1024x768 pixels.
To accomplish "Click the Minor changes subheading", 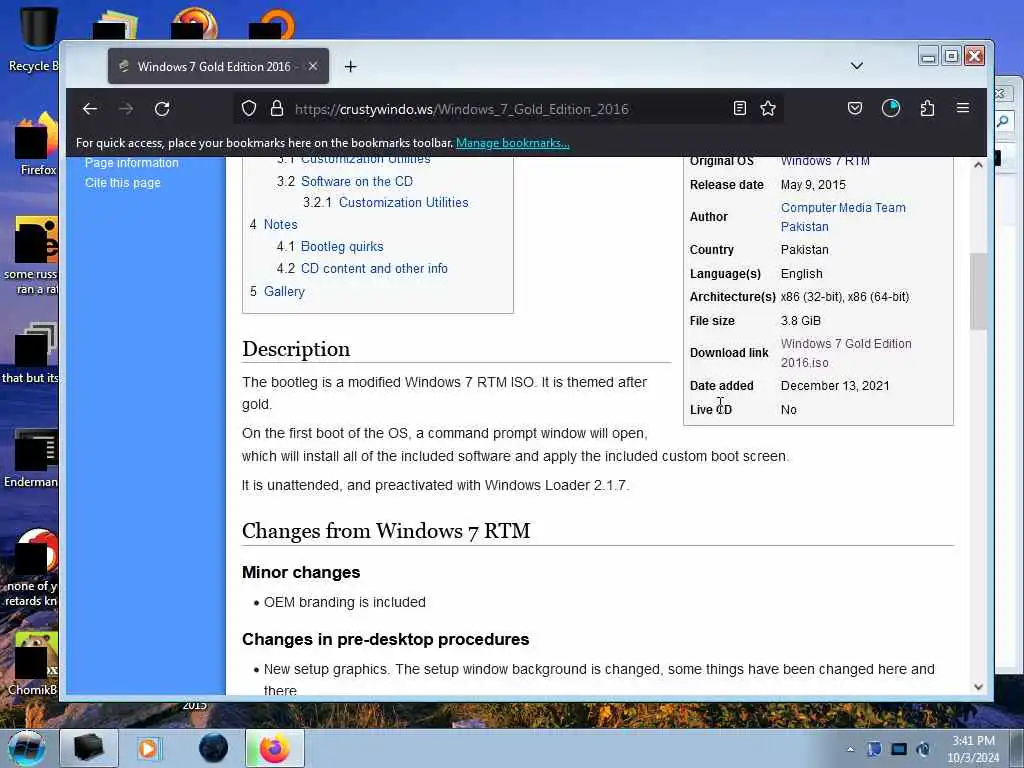I will pyautogui.click(x=301, y=573).
